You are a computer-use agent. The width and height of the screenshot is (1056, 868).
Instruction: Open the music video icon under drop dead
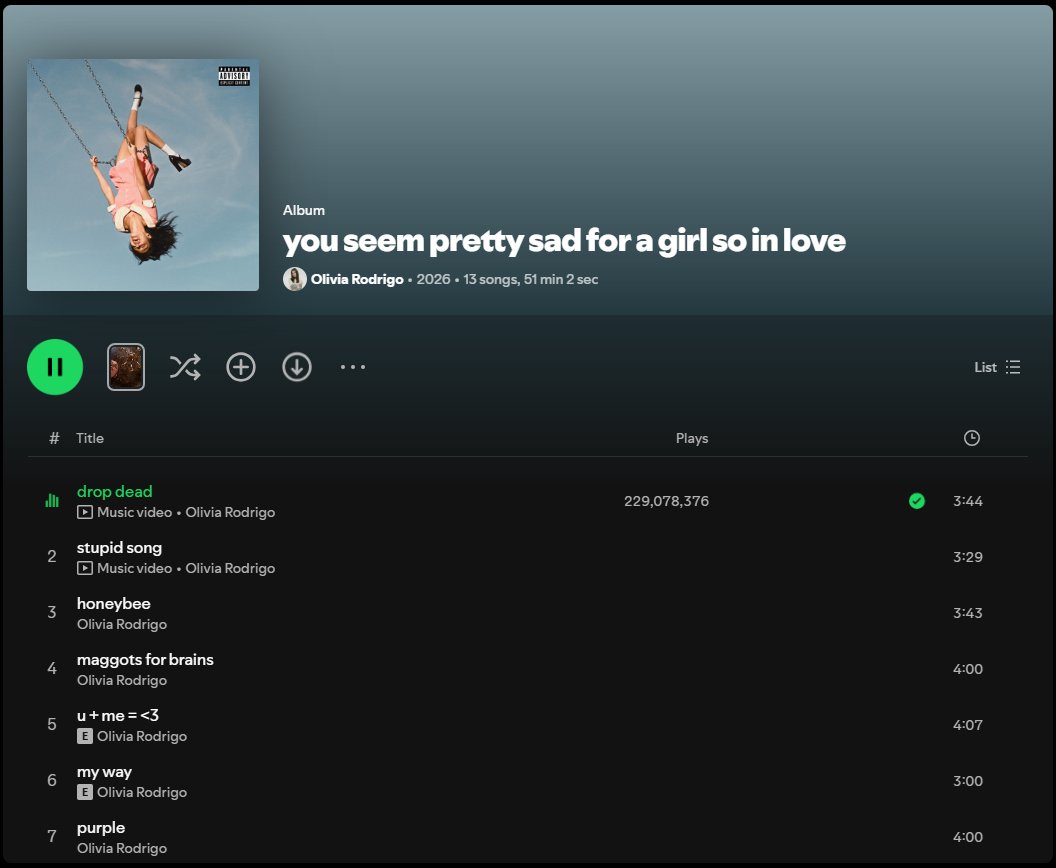(x=84, y=512)
